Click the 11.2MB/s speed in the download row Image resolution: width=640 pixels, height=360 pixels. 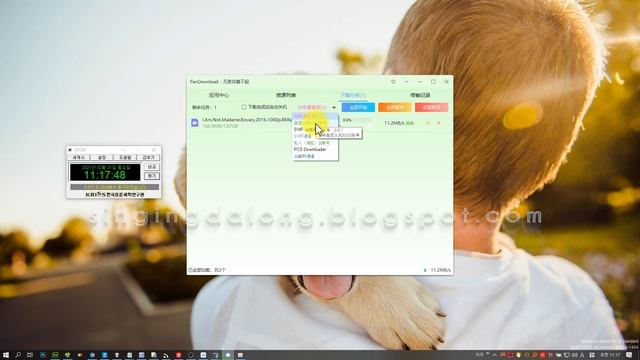(399, 123)
